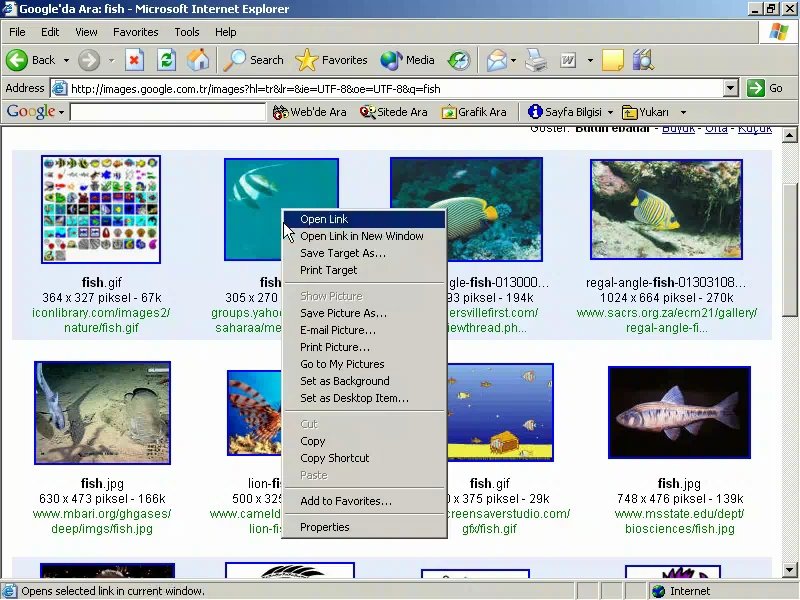The width and height of the screenshot is (800, 600).
Task: Click Sitede Ara on Google toolbar
Action: coord(393,112)
